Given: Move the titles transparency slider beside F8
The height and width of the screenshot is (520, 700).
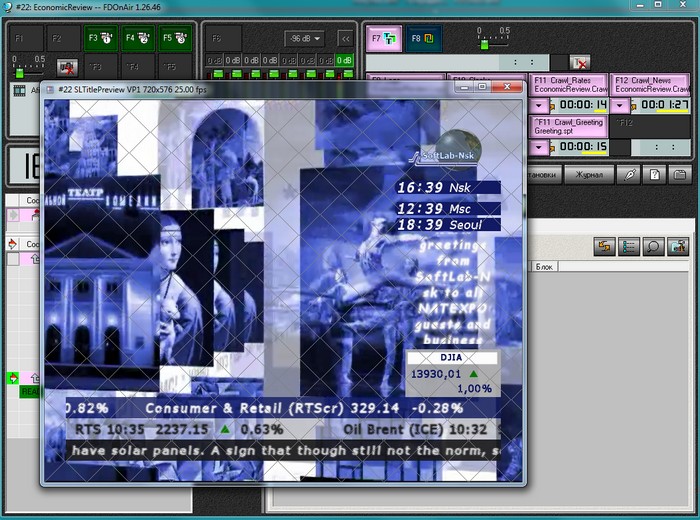Looking at the screenshot, I should click(484, 44).
